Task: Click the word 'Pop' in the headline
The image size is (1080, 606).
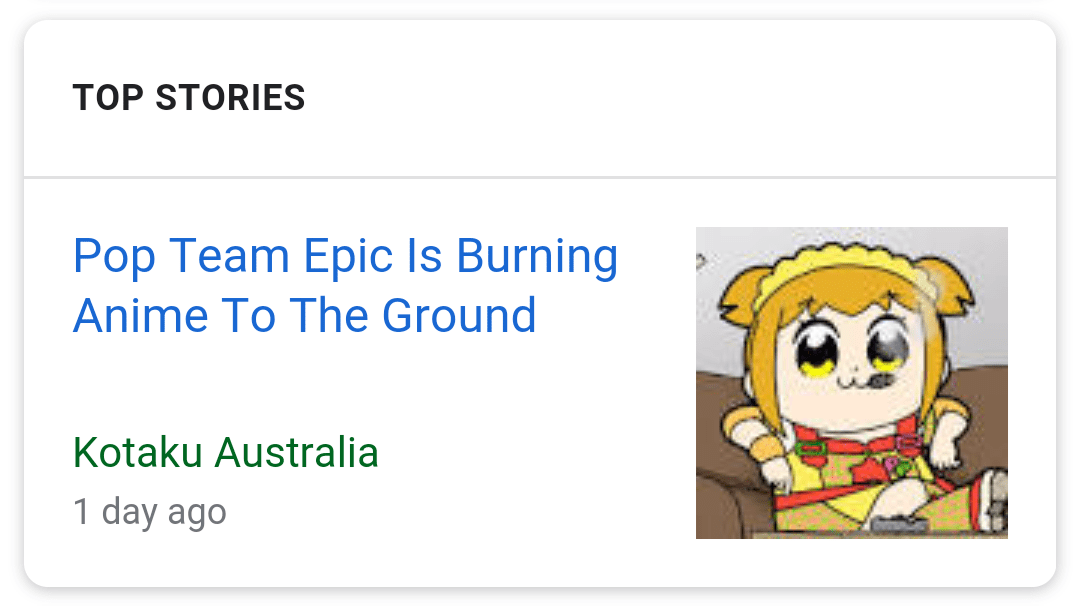Action: coord(114,256)
